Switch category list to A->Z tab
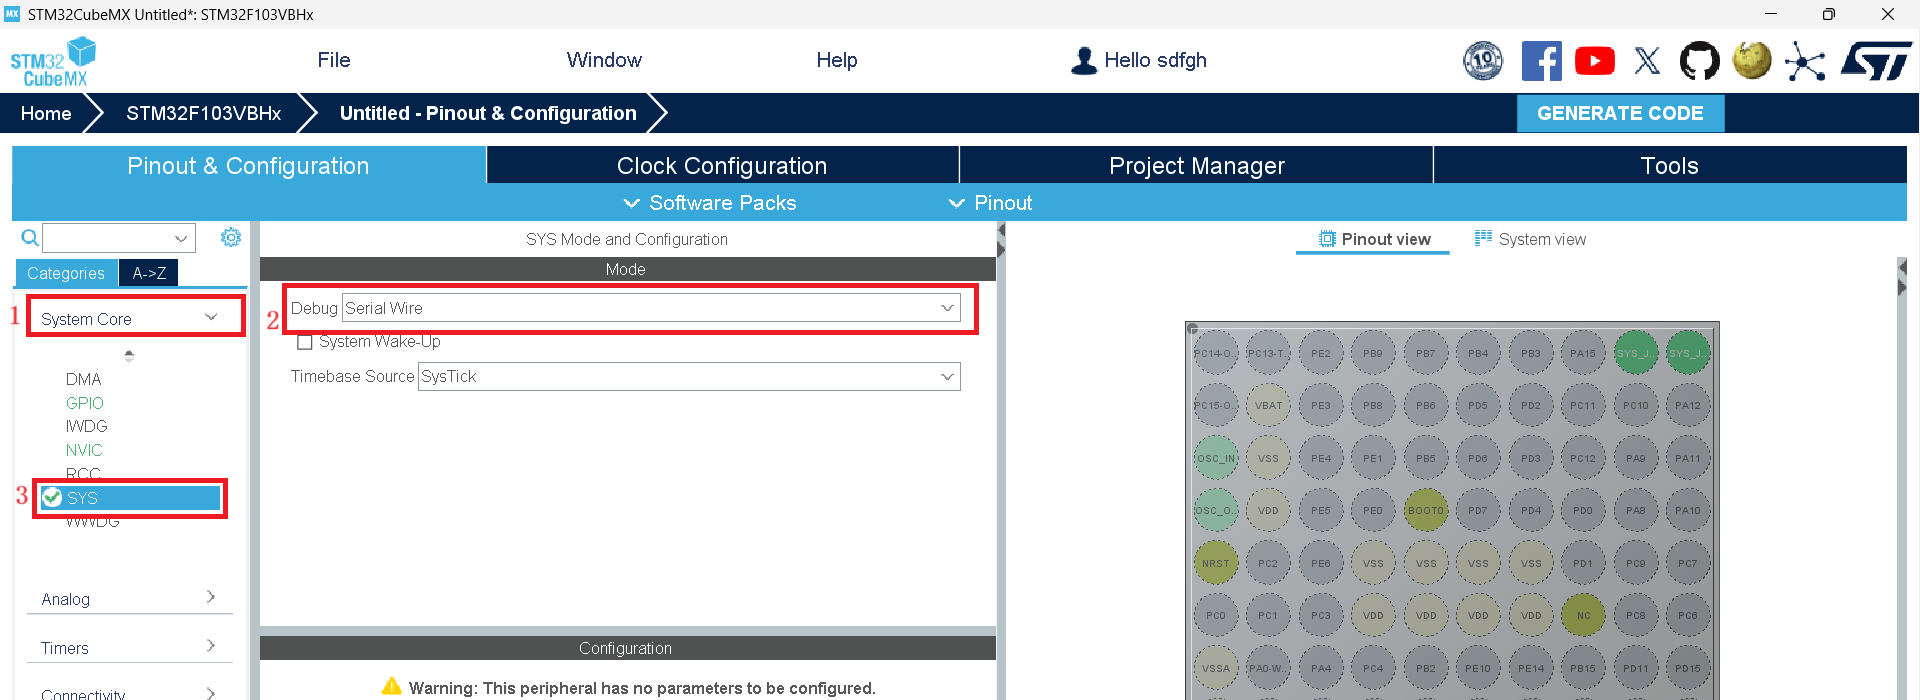The height and width of the screenshot is (700, 1920). point(149,273)
